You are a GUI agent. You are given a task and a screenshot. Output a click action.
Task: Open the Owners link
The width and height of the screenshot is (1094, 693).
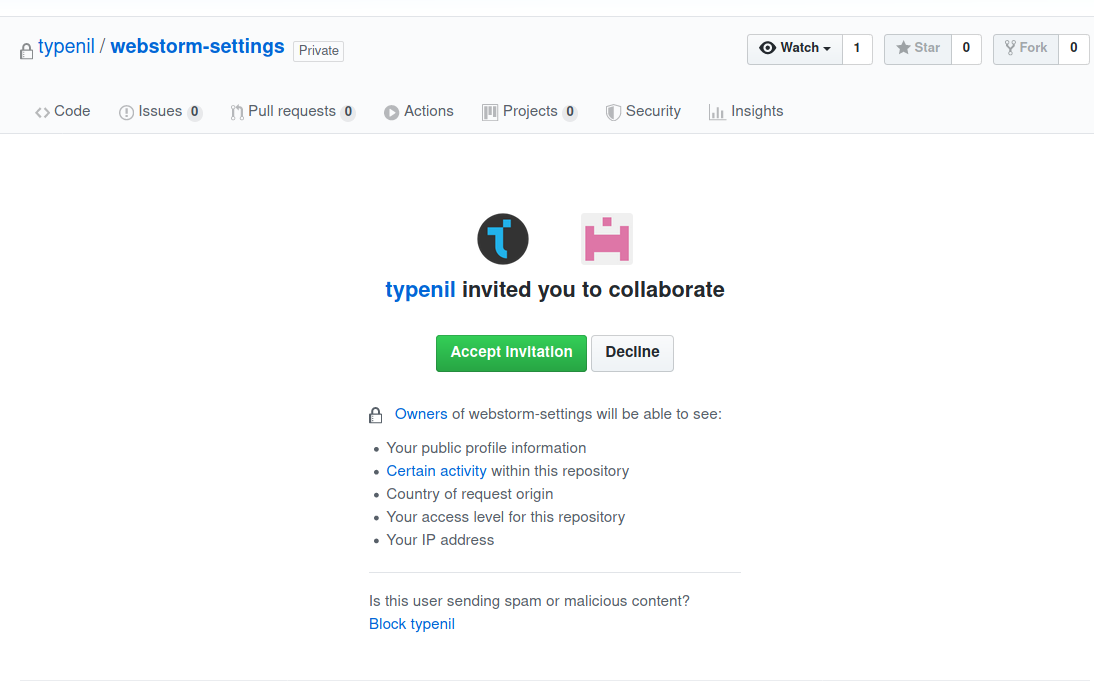(x=421, y=414)
